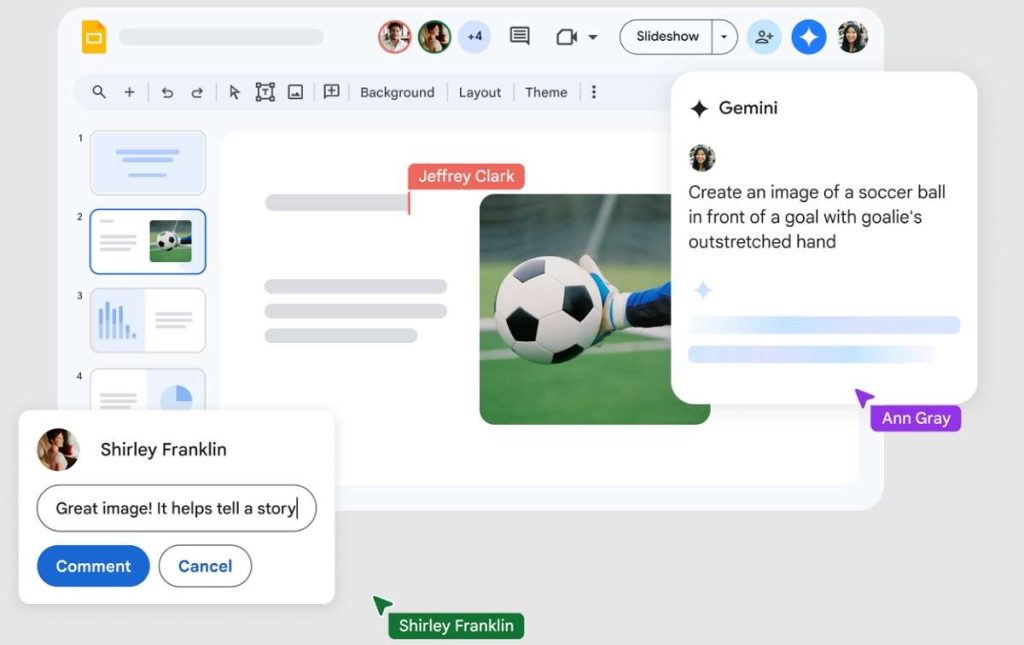Click the Comment button
The width and height of the screenshot is (1024, 645).
click(93, 566)
